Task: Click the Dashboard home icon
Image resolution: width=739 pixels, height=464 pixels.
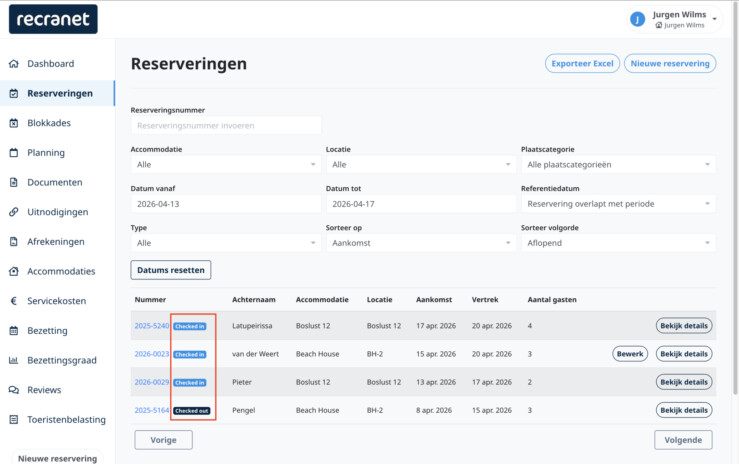Action: point(14,64)
